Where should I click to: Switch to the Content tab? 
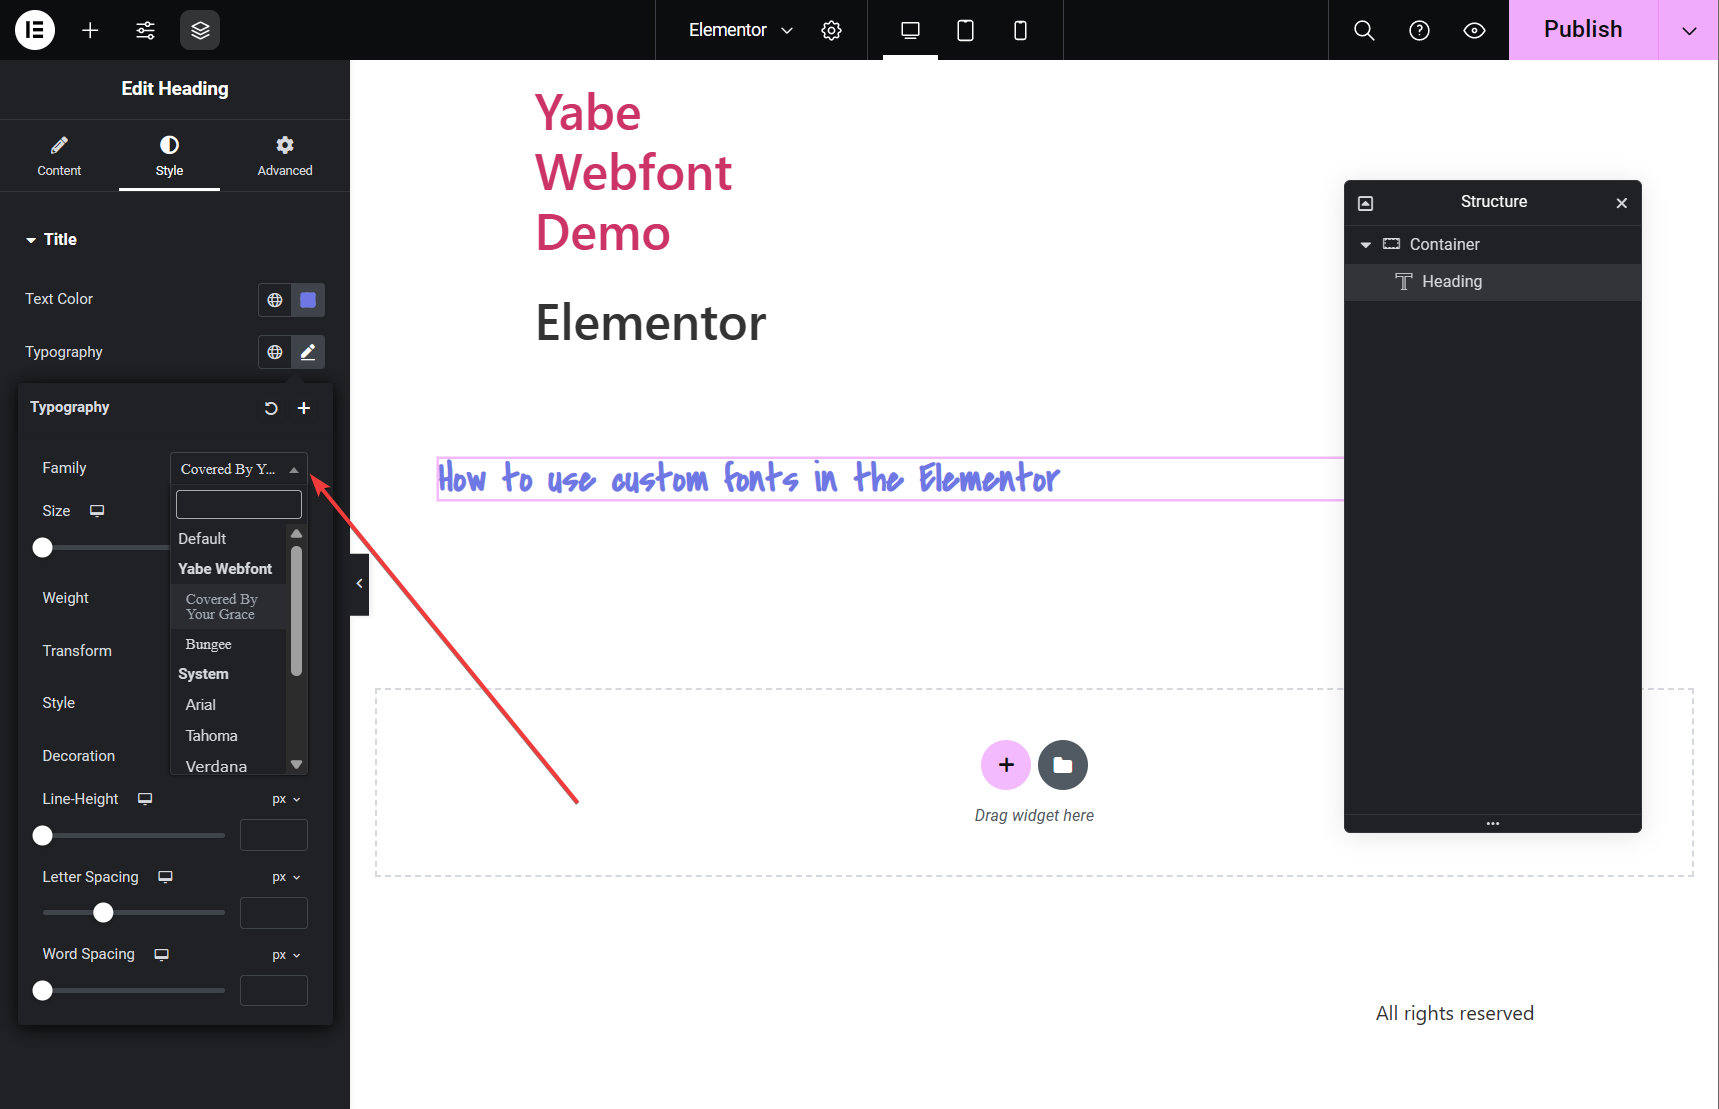pos(59,156)
